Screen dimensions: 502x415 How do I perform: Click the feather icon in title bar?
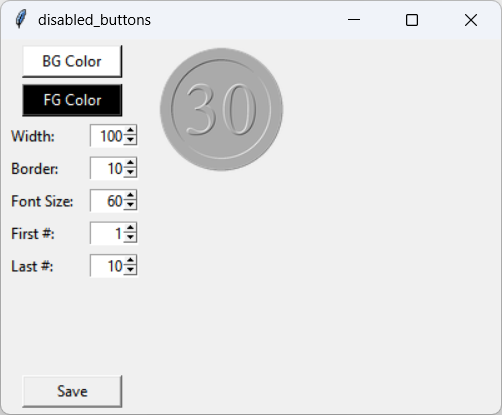tap(21, 20)
